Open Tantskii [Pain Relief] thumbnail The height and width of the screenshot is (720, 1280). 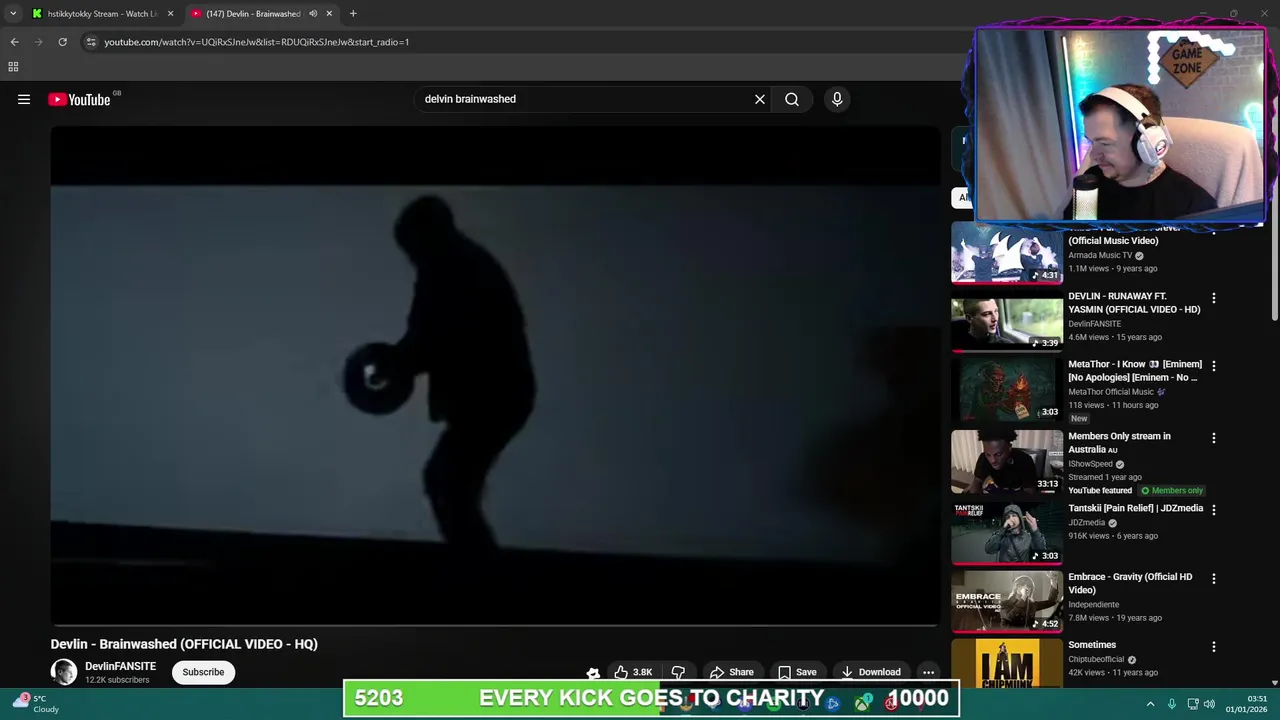[x=1007, y=533]
